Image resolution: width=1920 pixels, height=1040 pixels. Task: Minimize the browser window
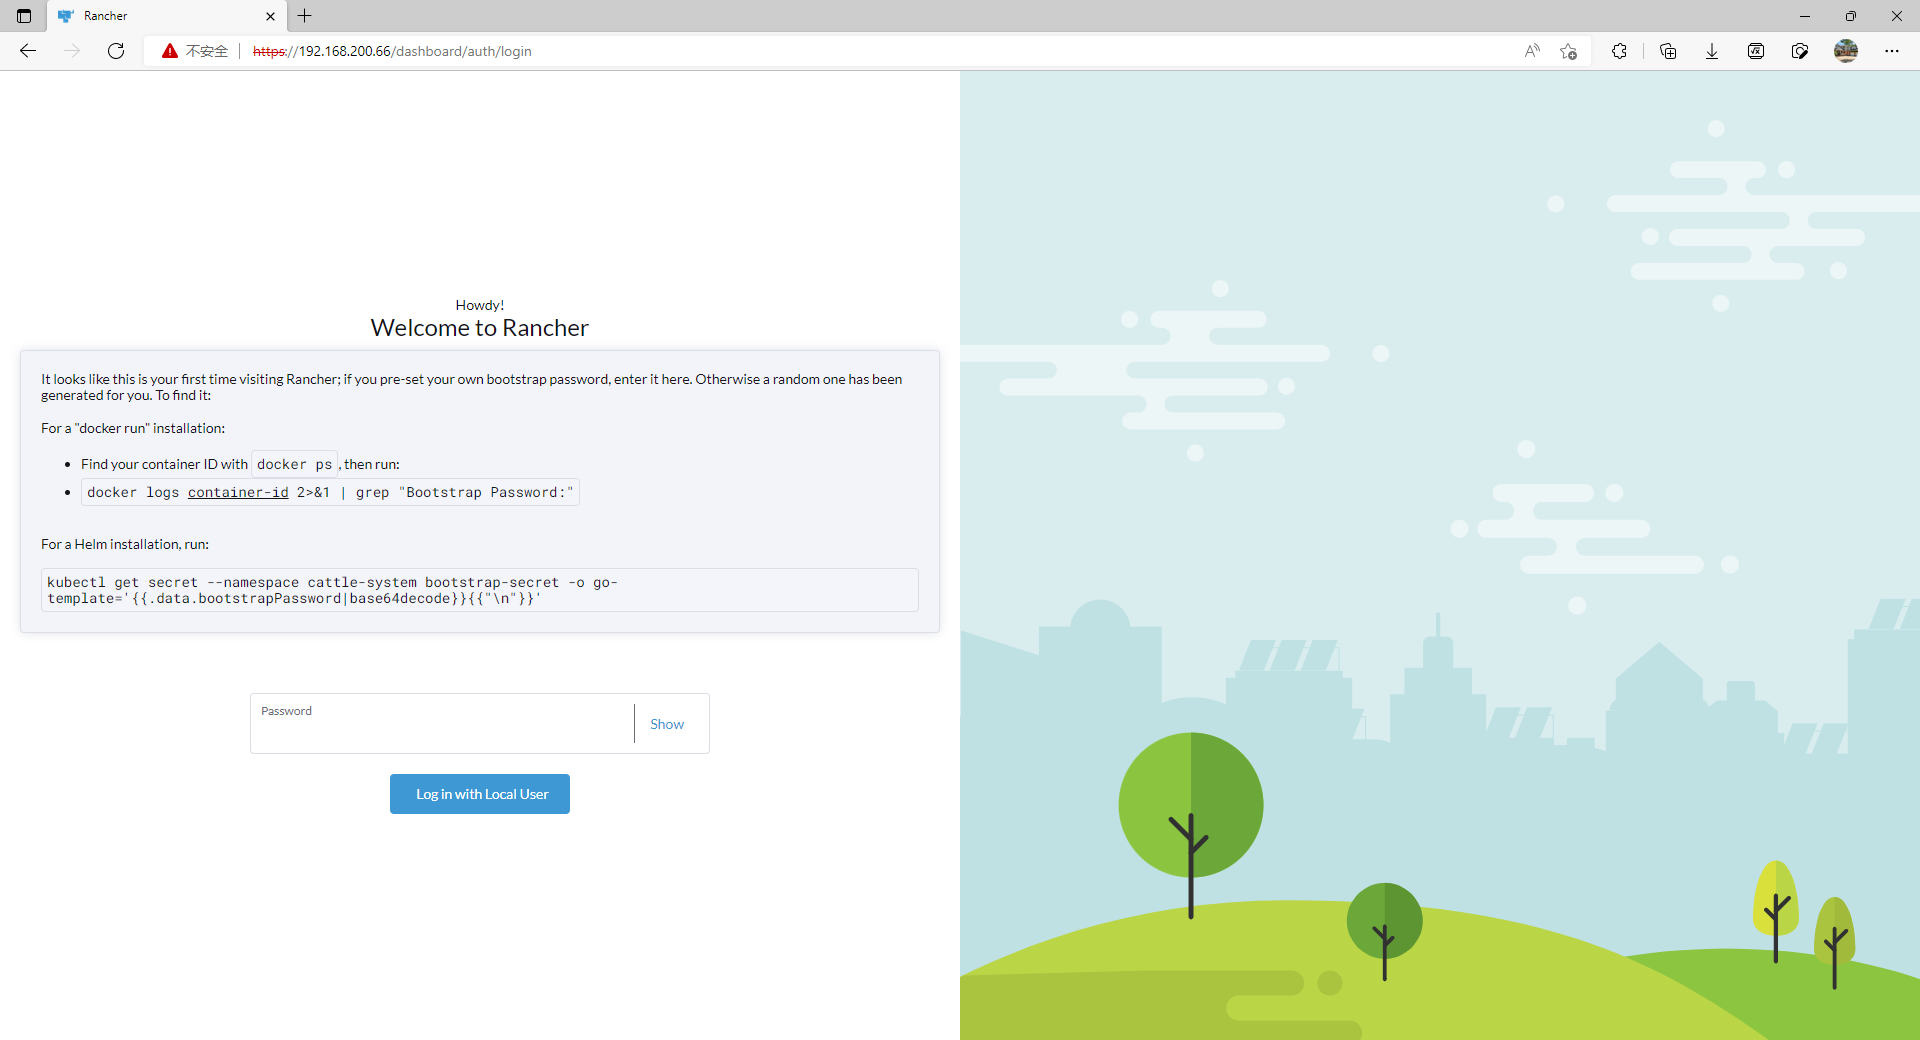tap(1805, 16)
